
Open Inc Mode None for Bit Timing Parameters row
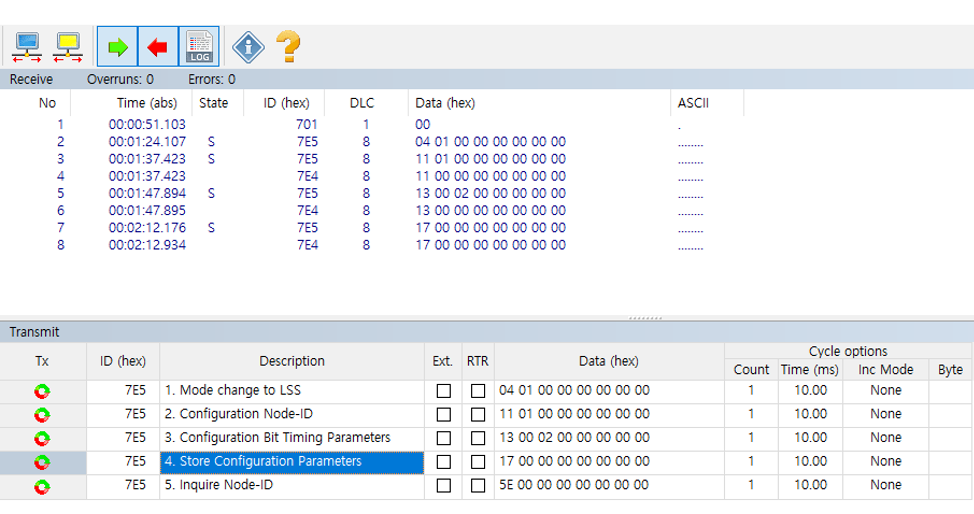pos(885,438)
